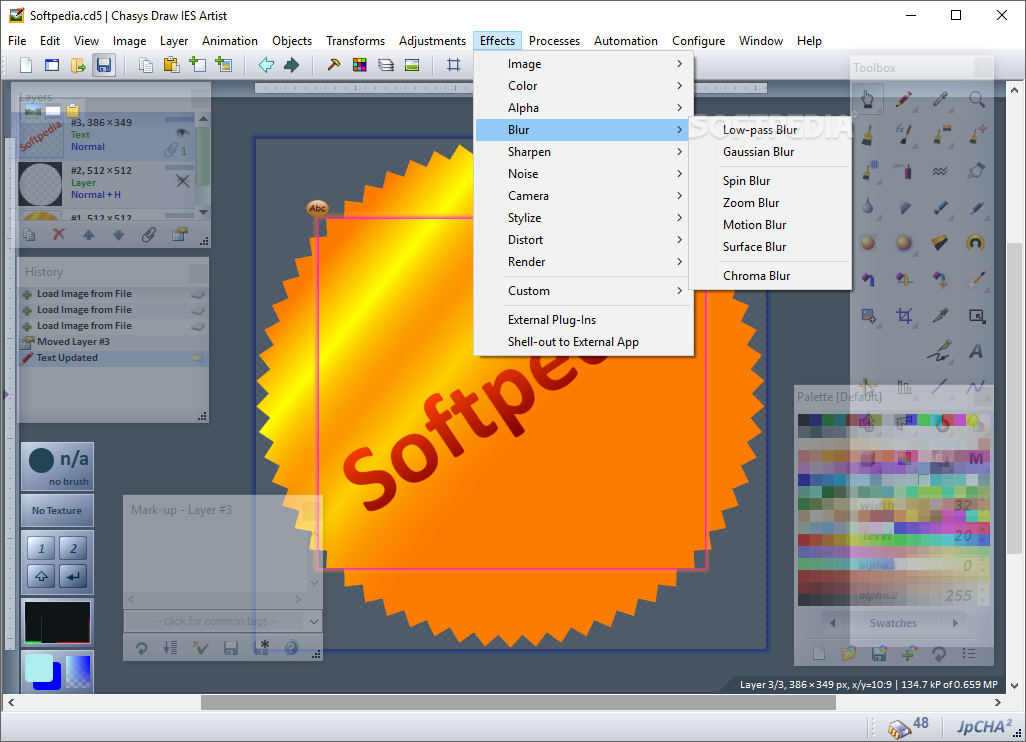Click the Save floppy disk toolbar icon

104,65
